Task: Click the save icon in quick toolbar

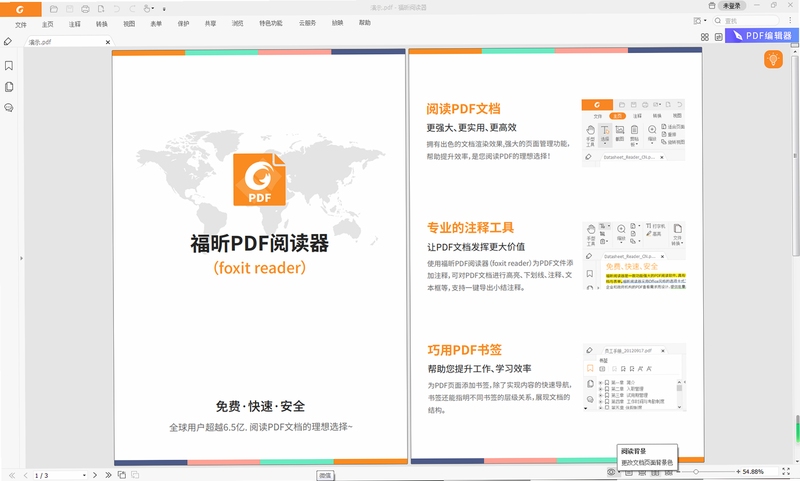Action: [x=69, y=9]
